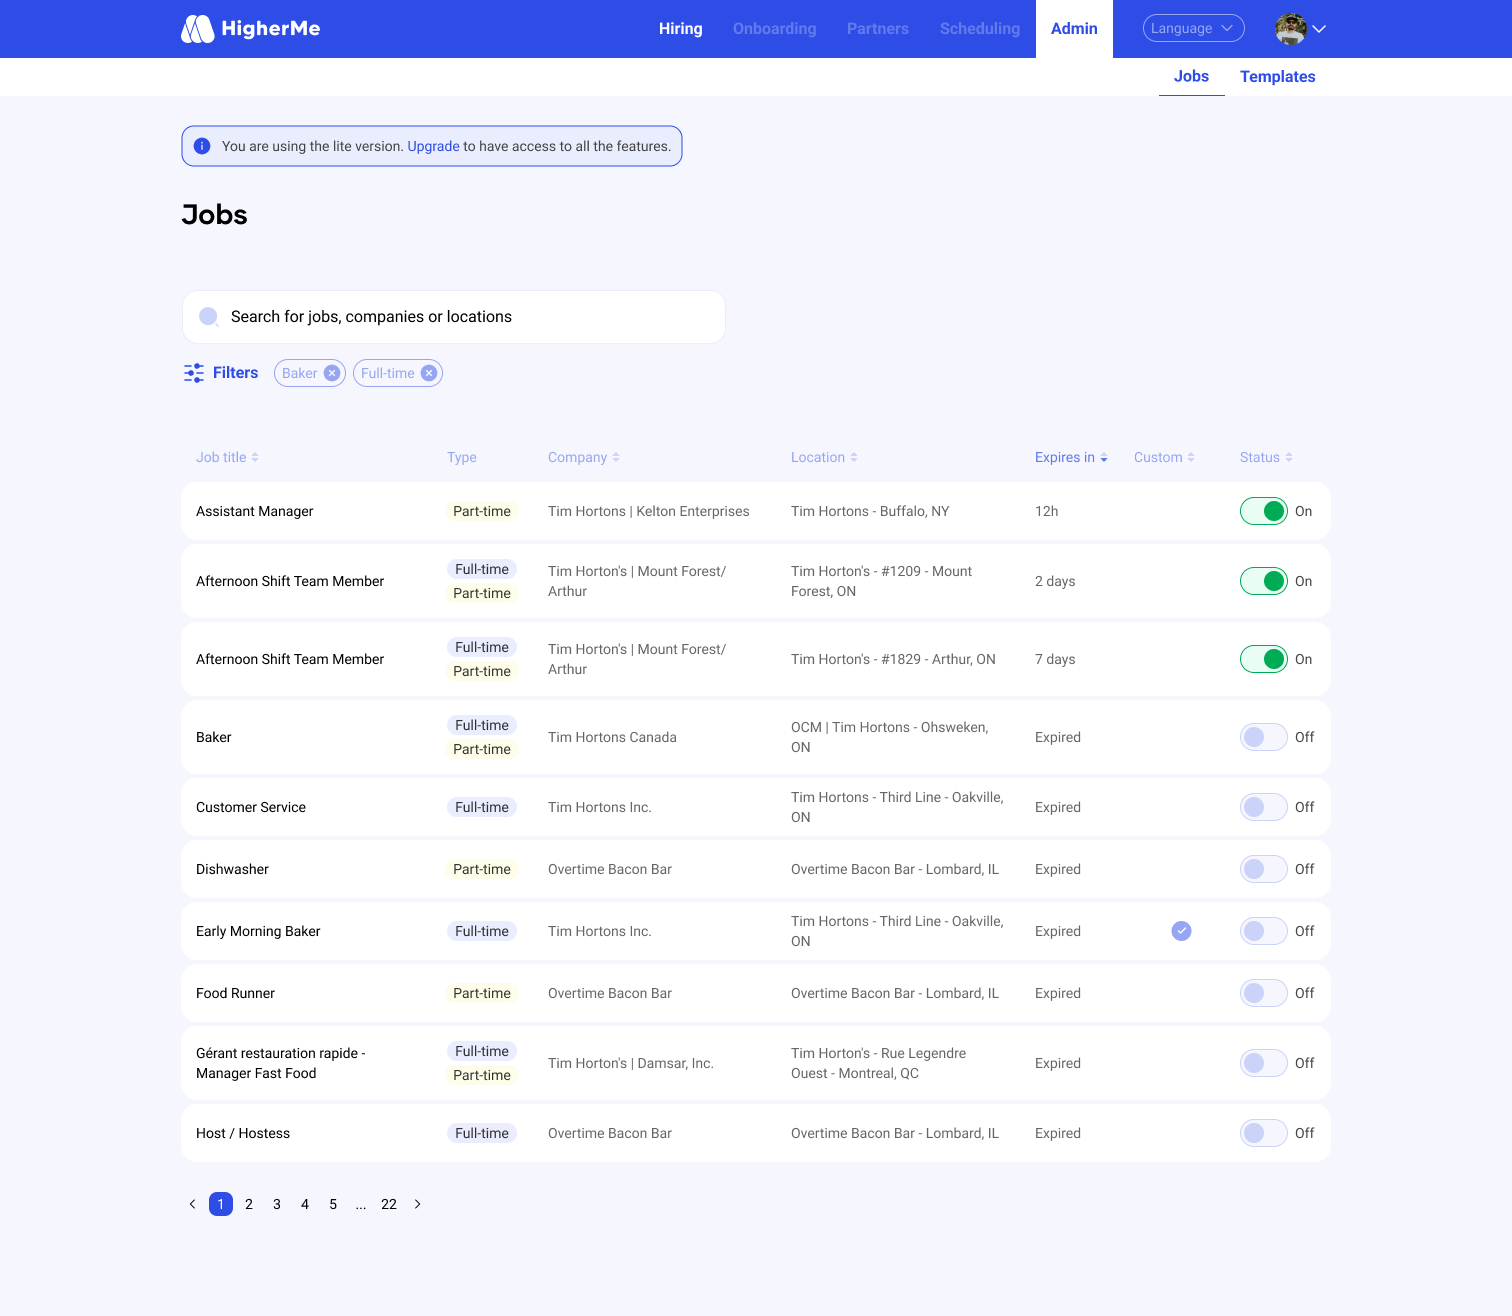Image resolution: width=1512 pixels, height=1316 pixels.
Task: Click the Type column header
Action: pyautogui.click(x=462, y=457)
